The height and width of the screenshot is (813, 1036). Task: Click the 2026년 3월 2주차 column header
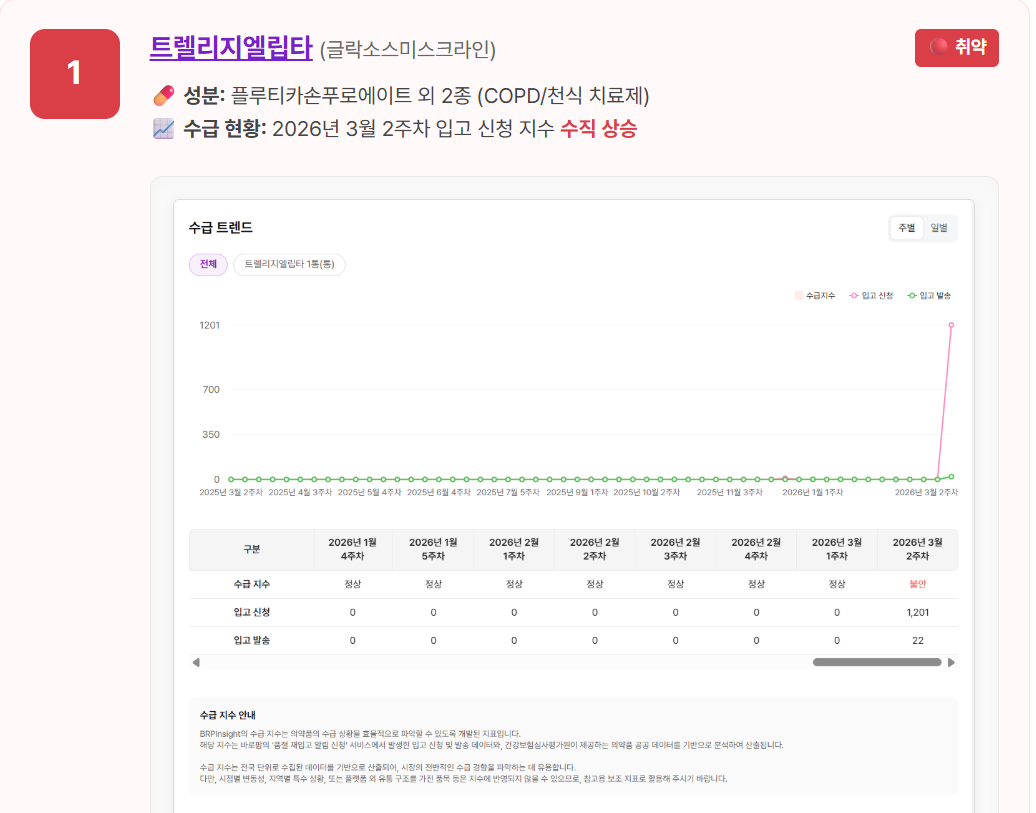[x=917, y=550]
